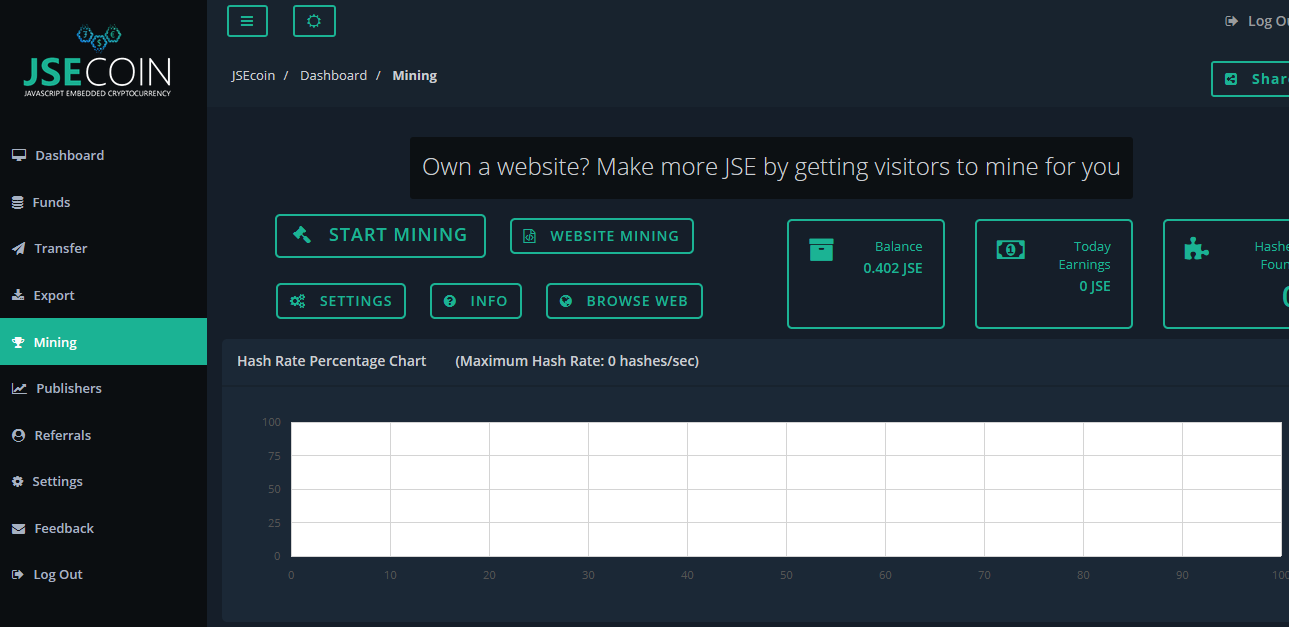Click the Mining breadcrumb text

coord(414,75)
